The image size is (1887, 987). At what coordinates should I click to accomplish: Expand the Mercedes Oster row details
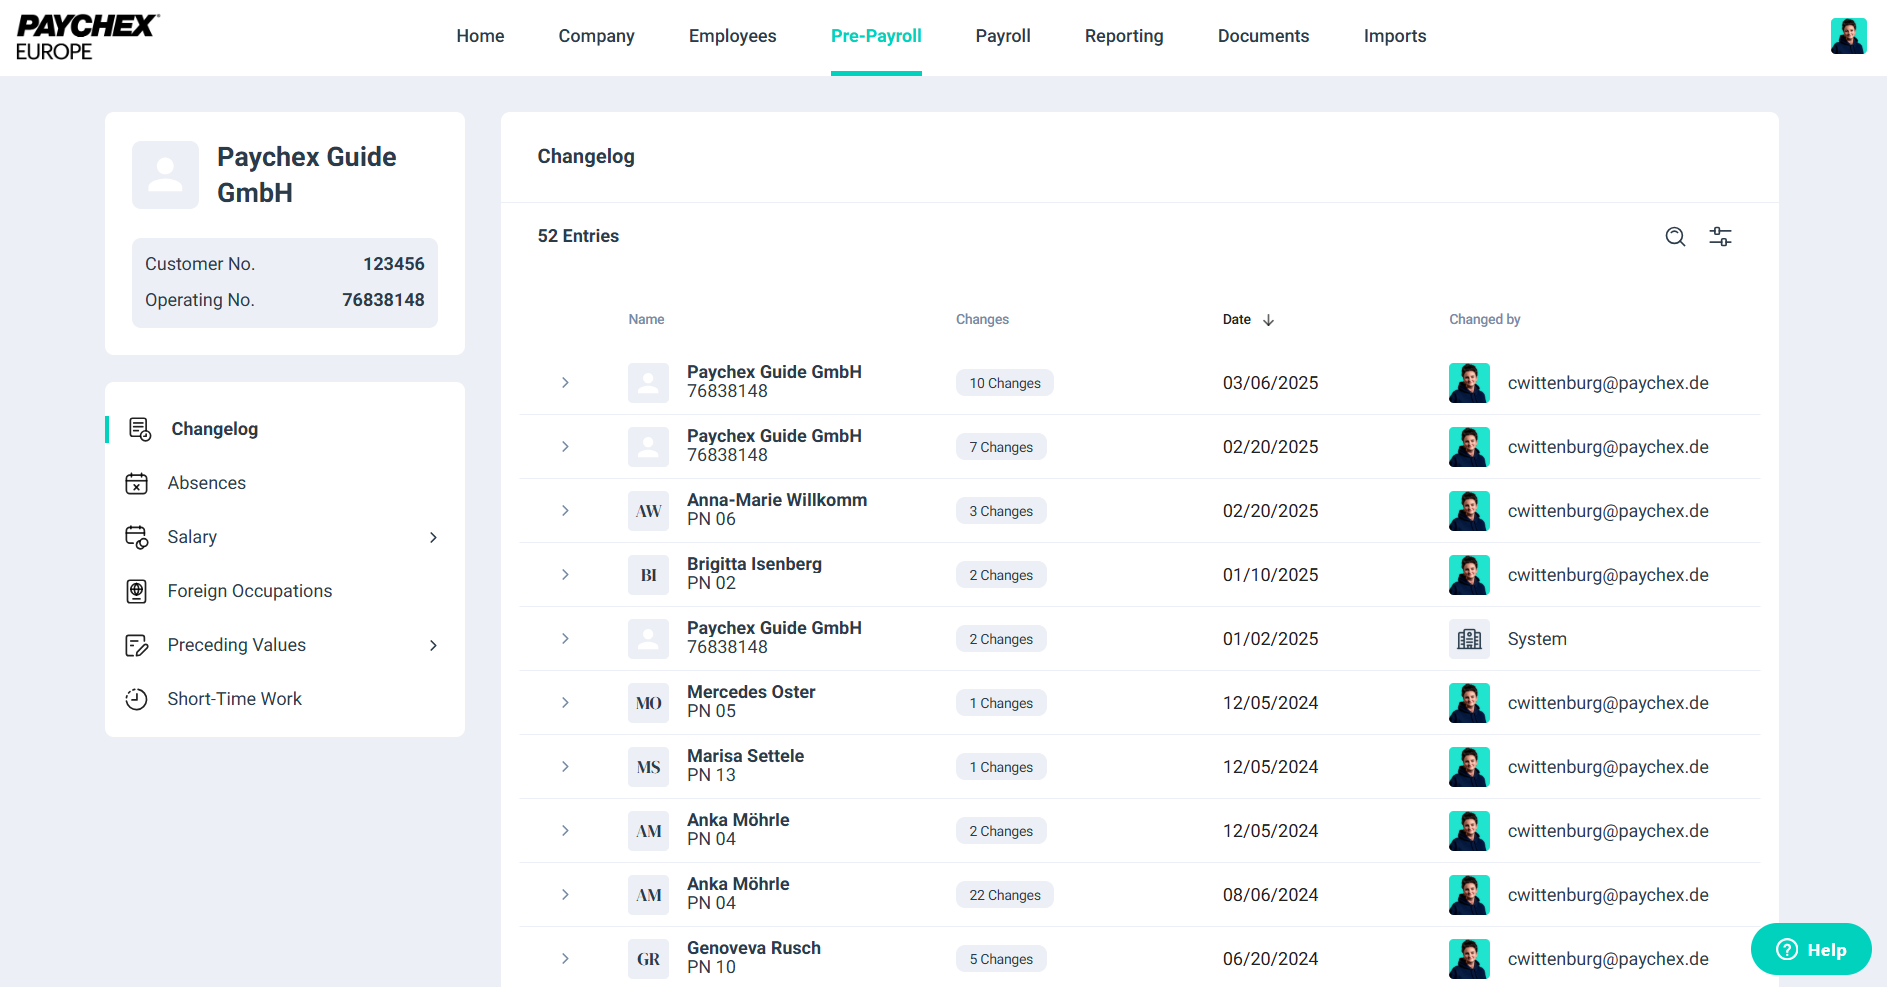pos(565,703)
